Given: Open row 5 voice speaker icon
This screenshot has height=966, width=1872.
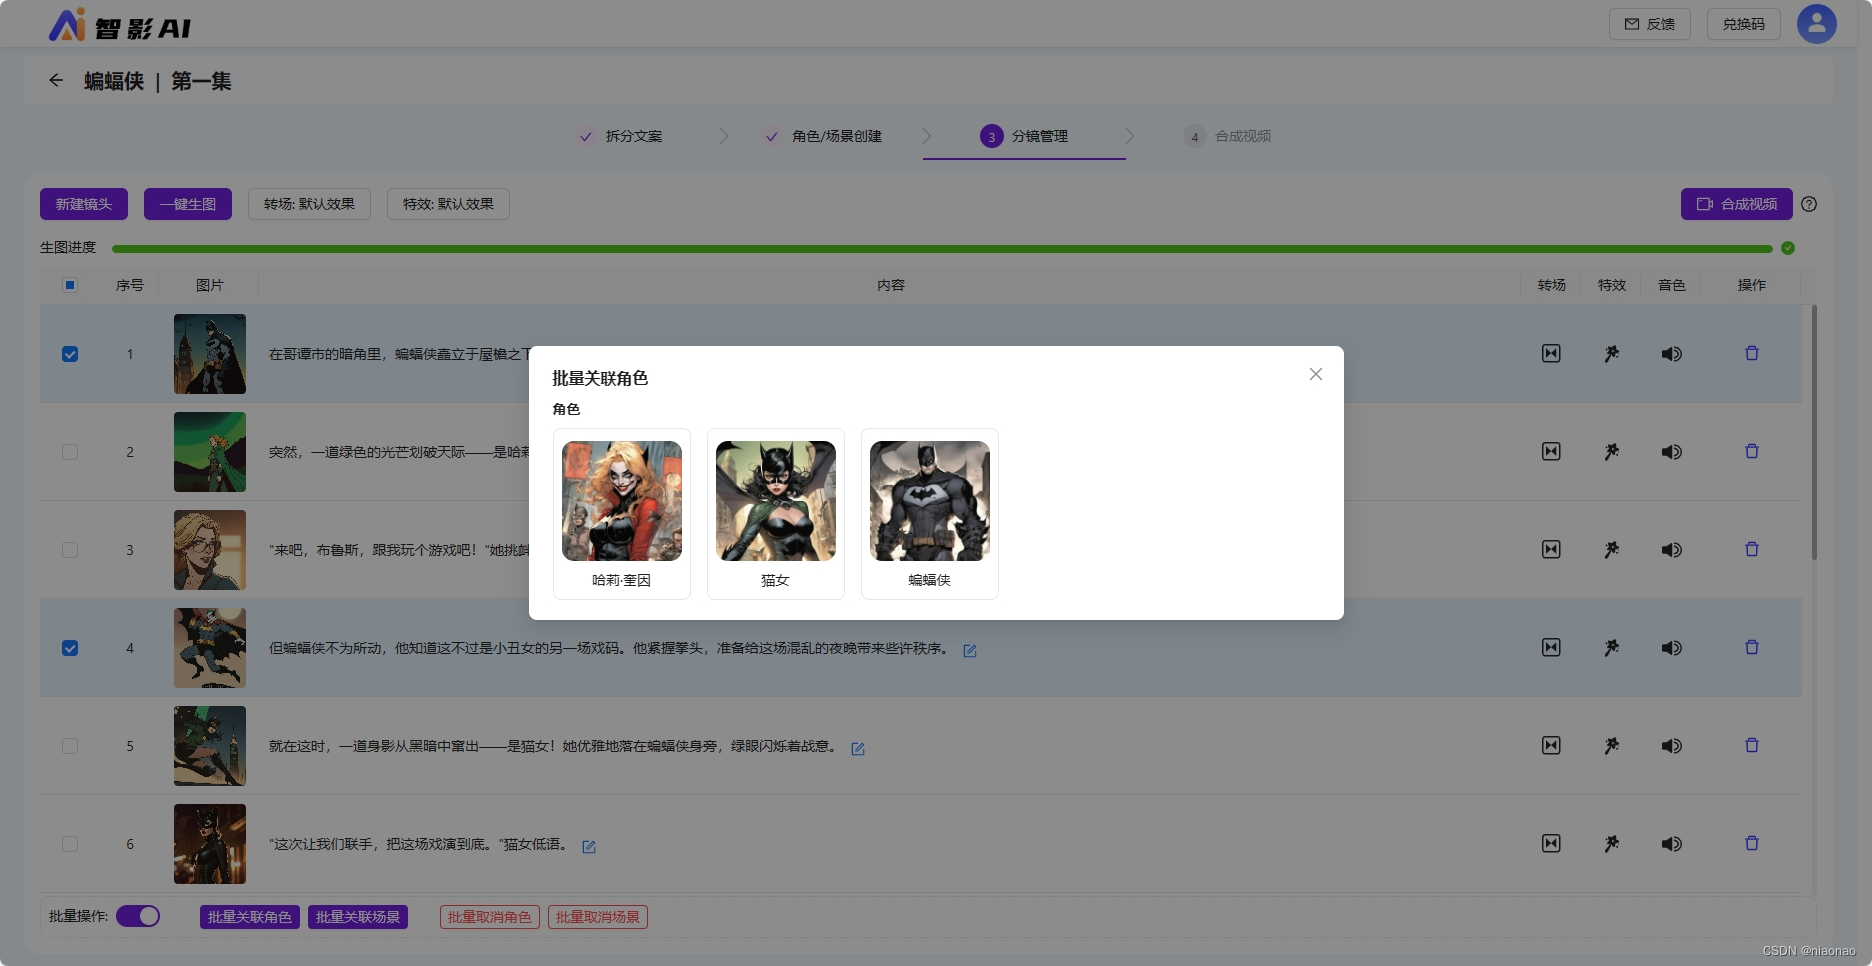Looking at the screenshot, I should tap(1672, 746).
